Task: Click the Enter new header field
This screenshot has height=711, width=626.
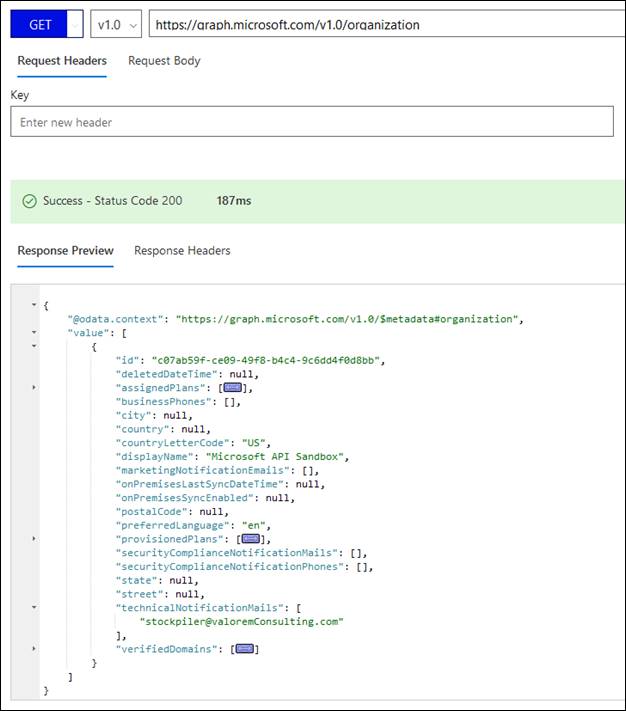Action: click(x=311, y=122)
